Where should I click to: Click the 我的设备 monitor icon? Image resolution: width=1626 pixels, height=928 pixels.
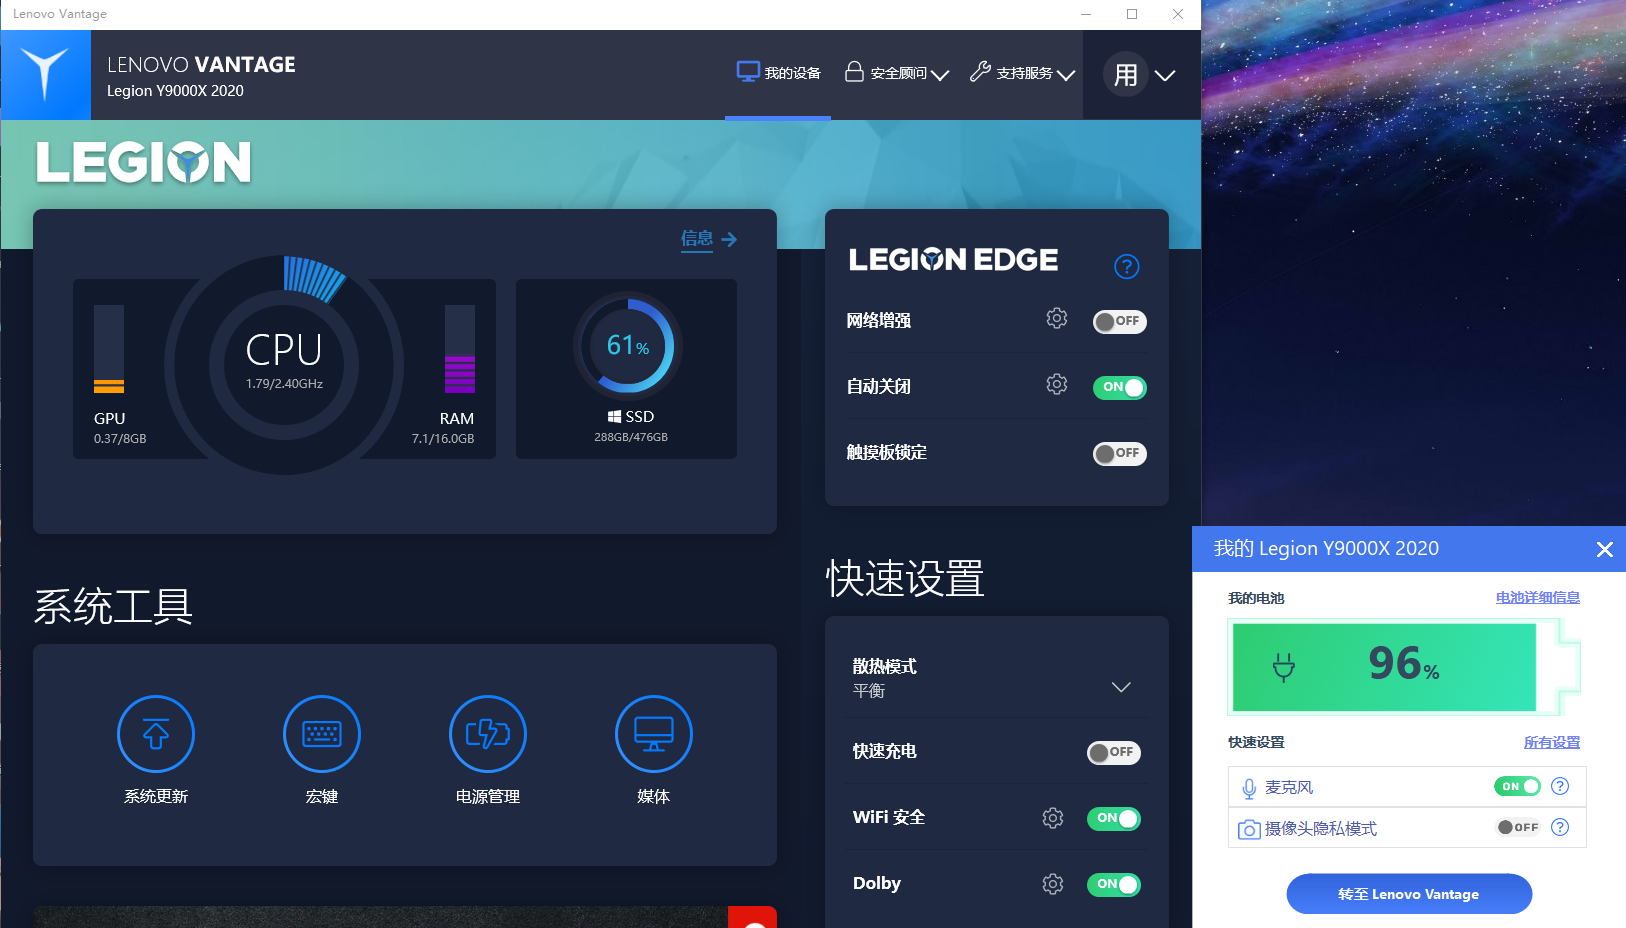pos(748,72)
